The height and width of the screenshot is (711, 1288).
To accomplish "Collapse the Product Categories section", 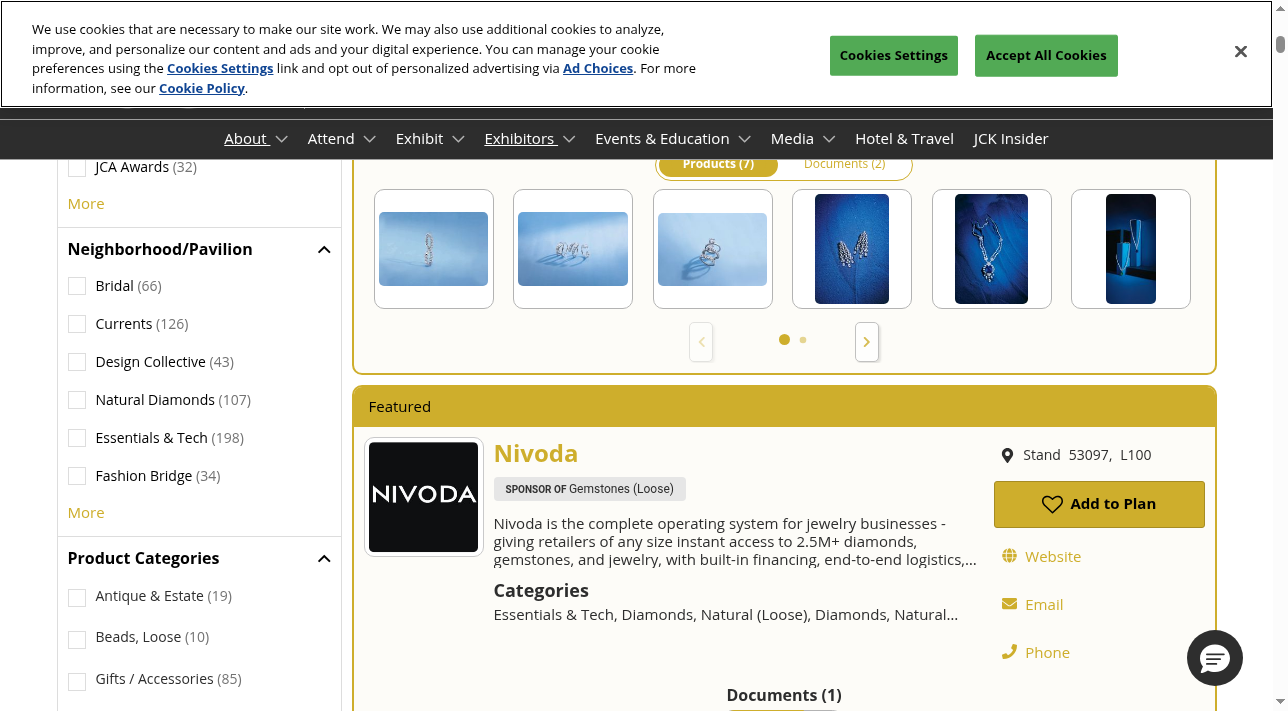I will point(324,559).
